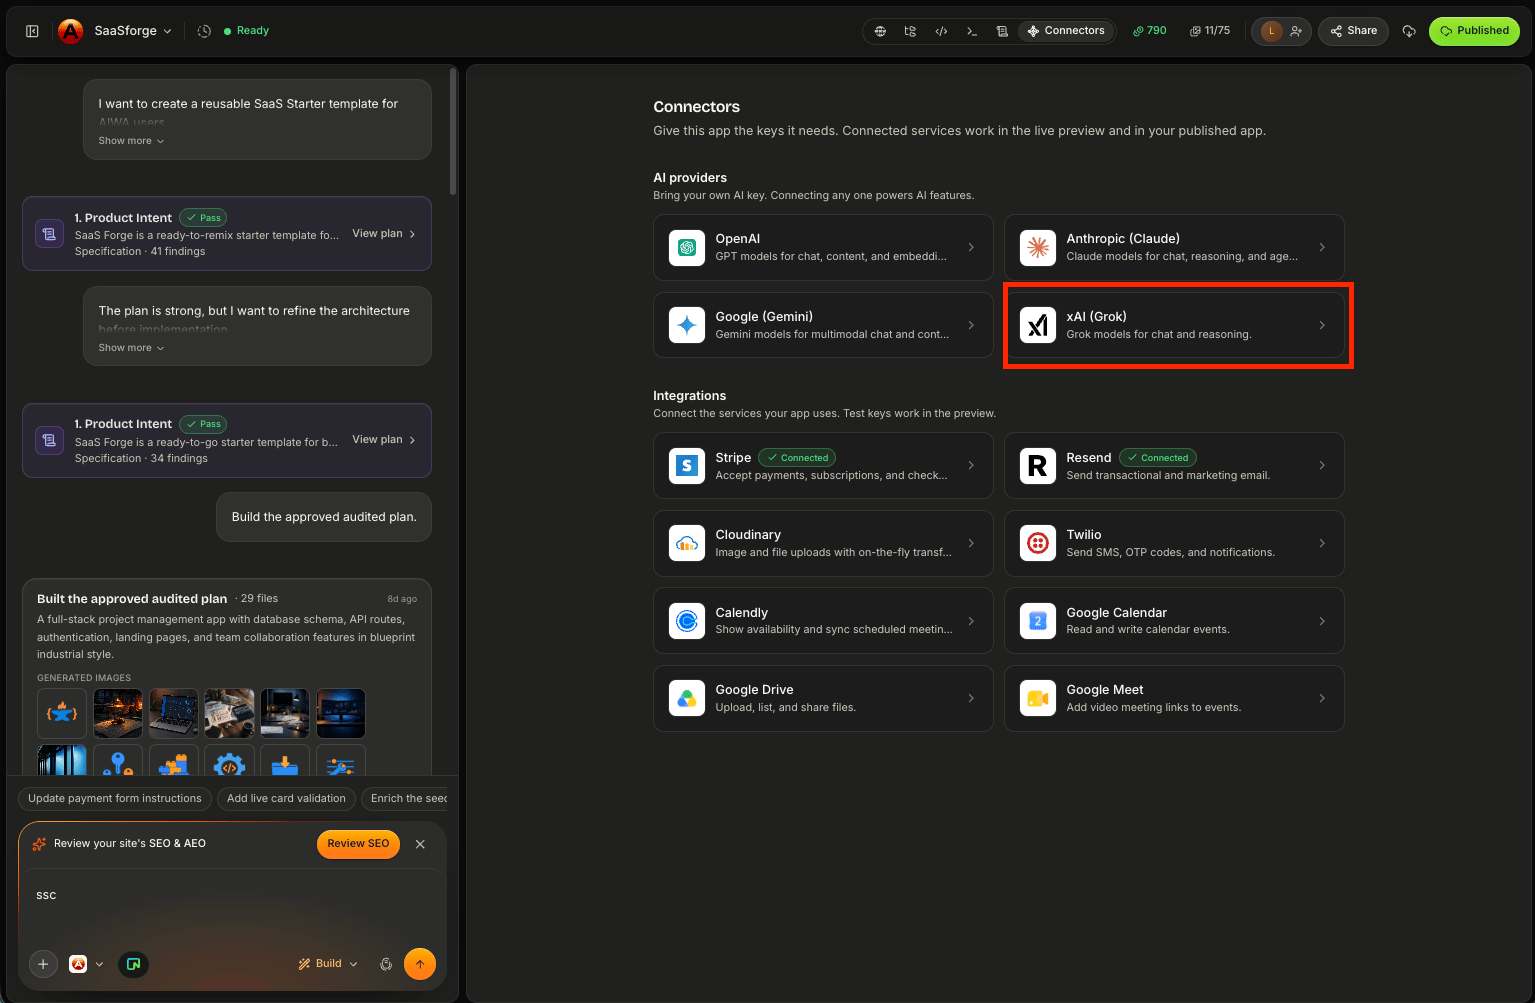This screenshot has width=1535, height=1003.
Task: Click the Calendly logo icon
Action: pos(687,621)
